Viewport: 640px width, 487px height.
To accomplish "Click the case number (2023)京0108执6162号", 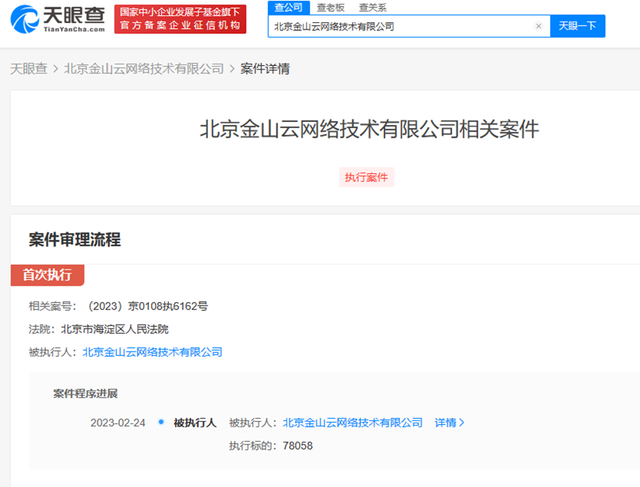I will tap(148, 306).
